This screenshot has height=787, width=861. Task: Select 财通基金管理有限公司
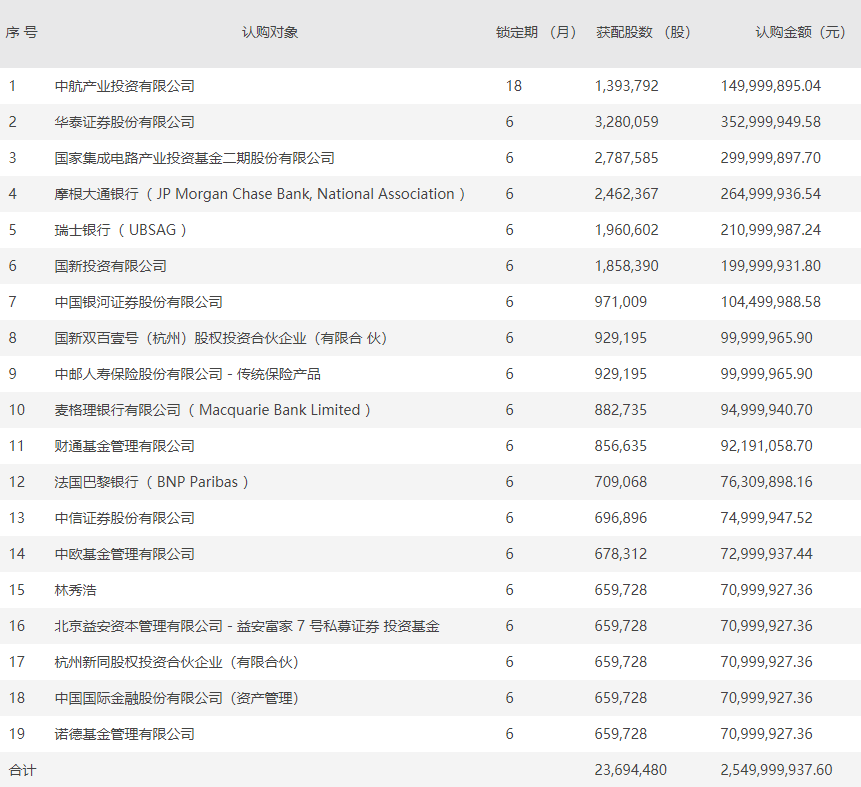point(125,446)
